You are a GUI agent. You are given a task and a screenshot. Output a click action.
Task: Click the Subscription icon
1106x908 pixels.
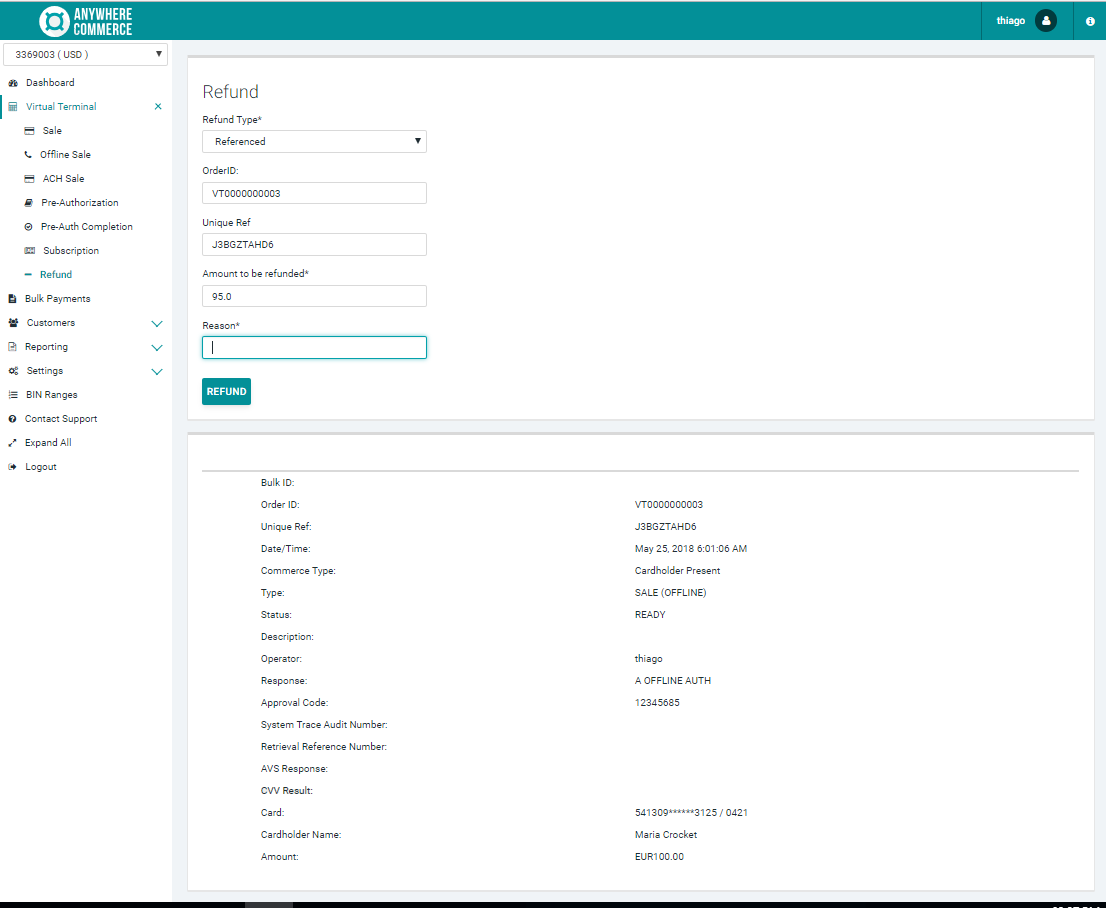[30, 250]
